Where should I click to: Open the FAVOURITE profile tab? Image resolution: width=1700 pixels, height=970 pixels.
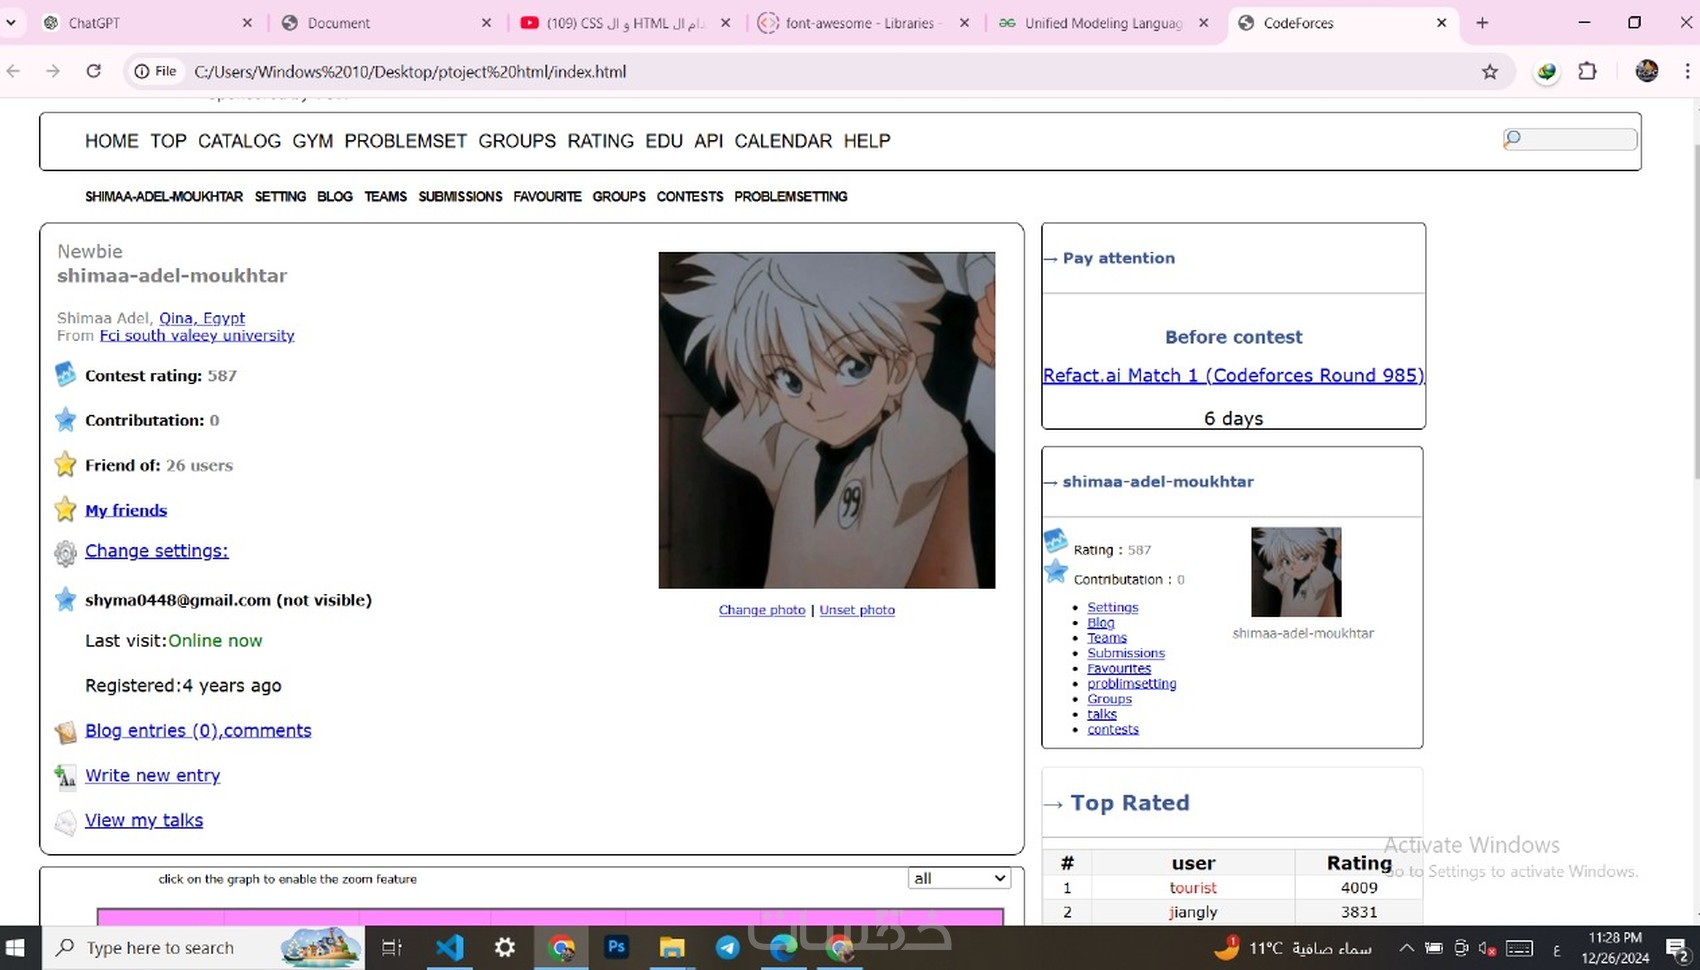pyautogui.click(x=547, y=197)
